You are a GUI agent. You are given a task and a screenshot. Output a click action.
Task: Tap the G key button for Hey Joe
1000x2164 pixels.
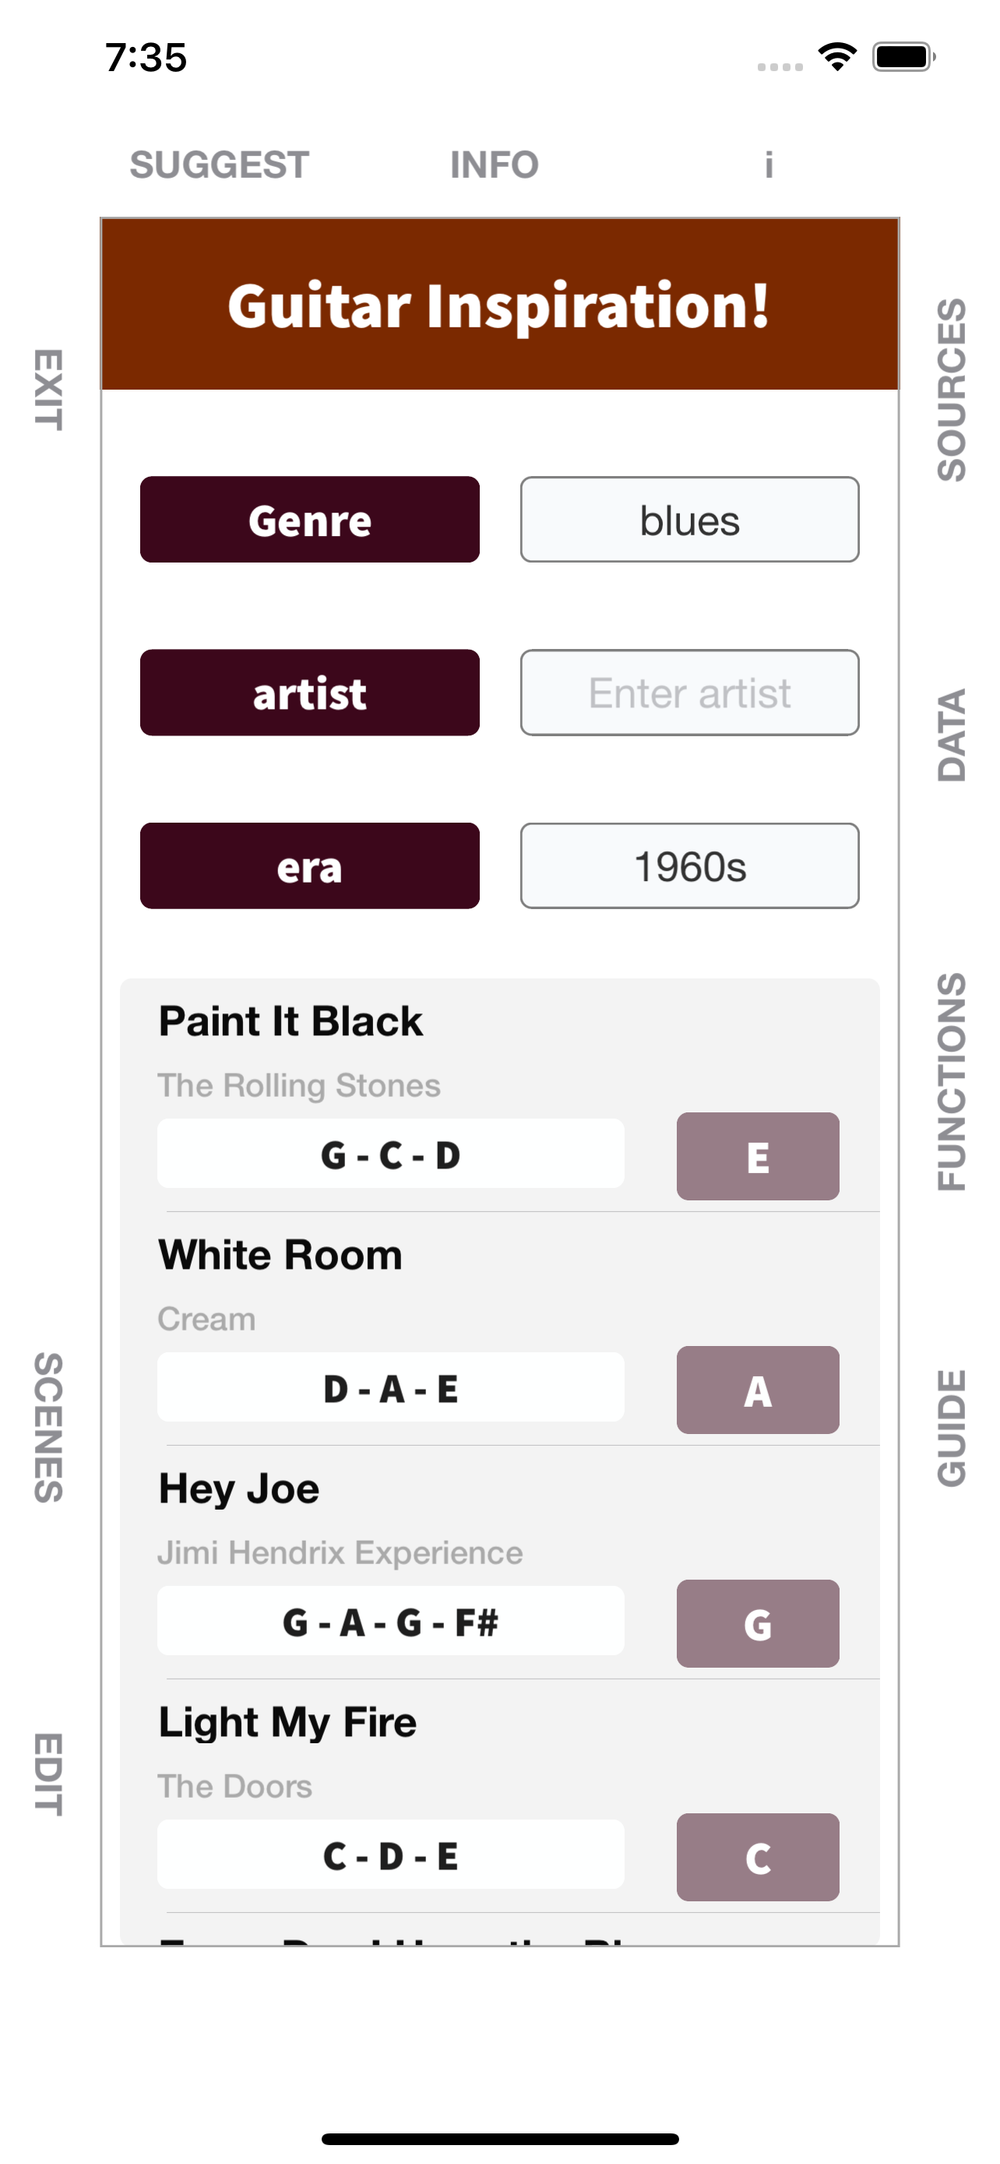pyautogui.click(x=757, y=1623)
